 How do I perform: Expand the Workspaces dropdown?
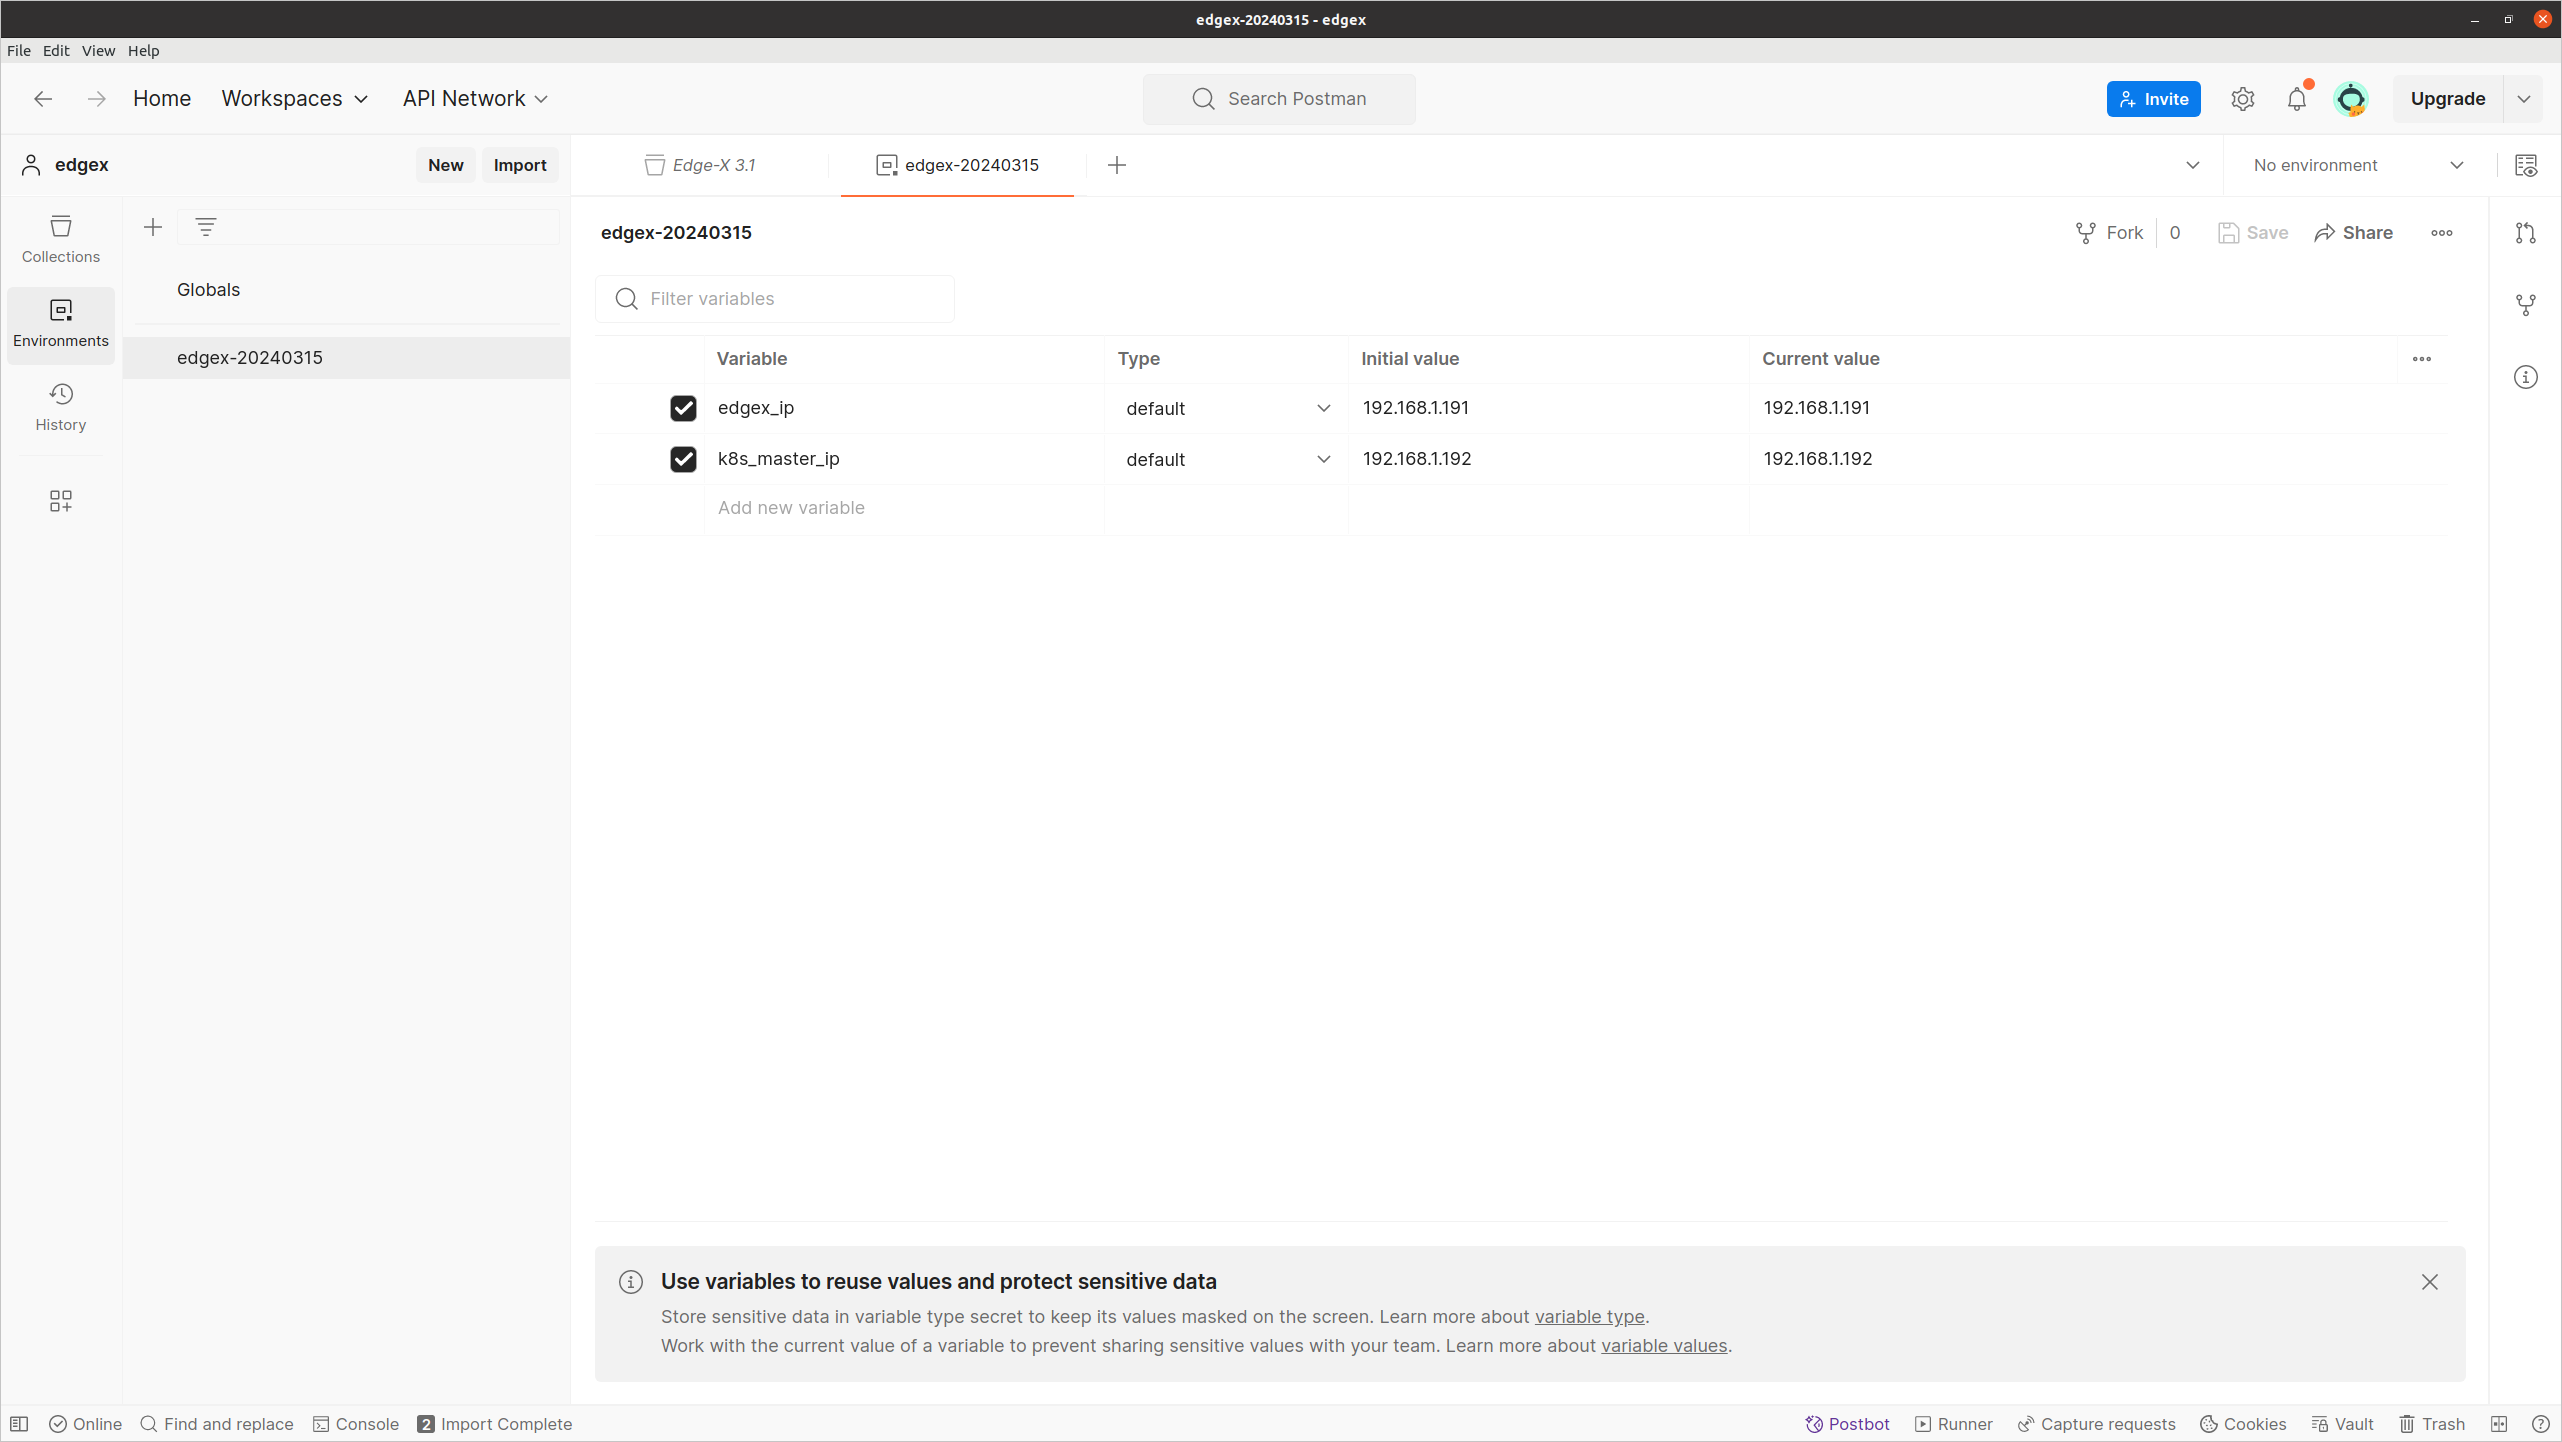[x=295, y=98]
